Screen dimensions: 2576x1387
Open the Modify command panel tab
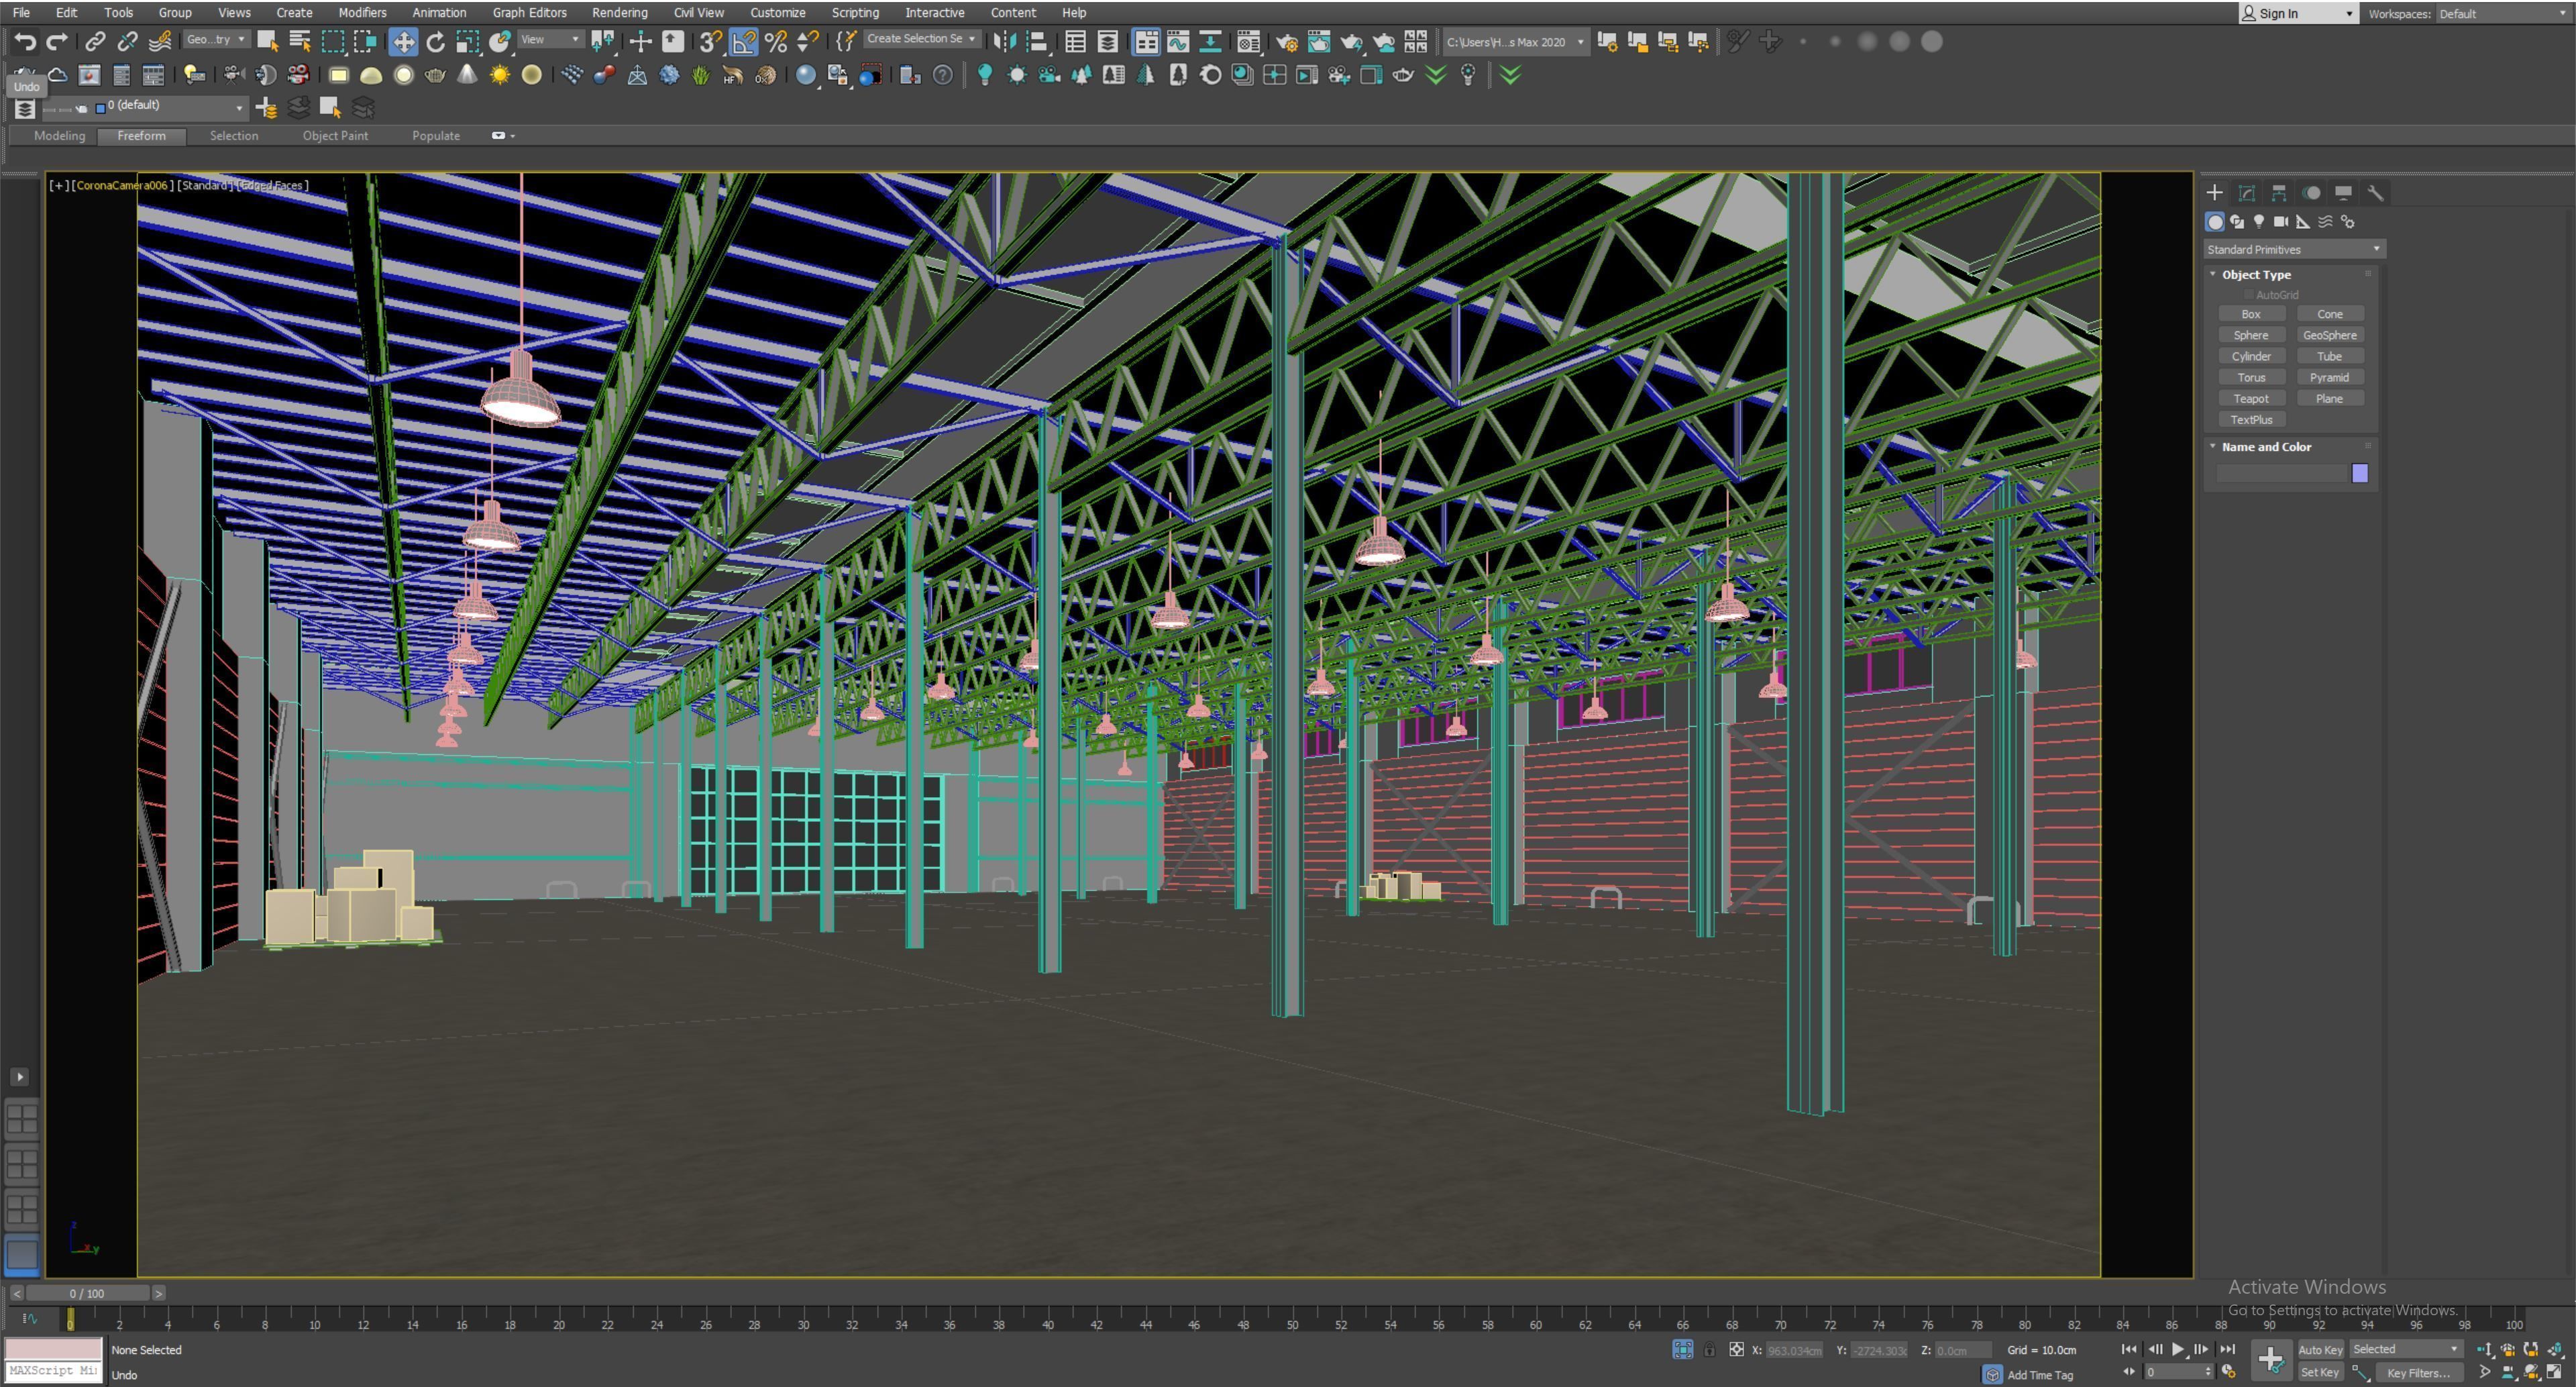[x=2246, y=193]
